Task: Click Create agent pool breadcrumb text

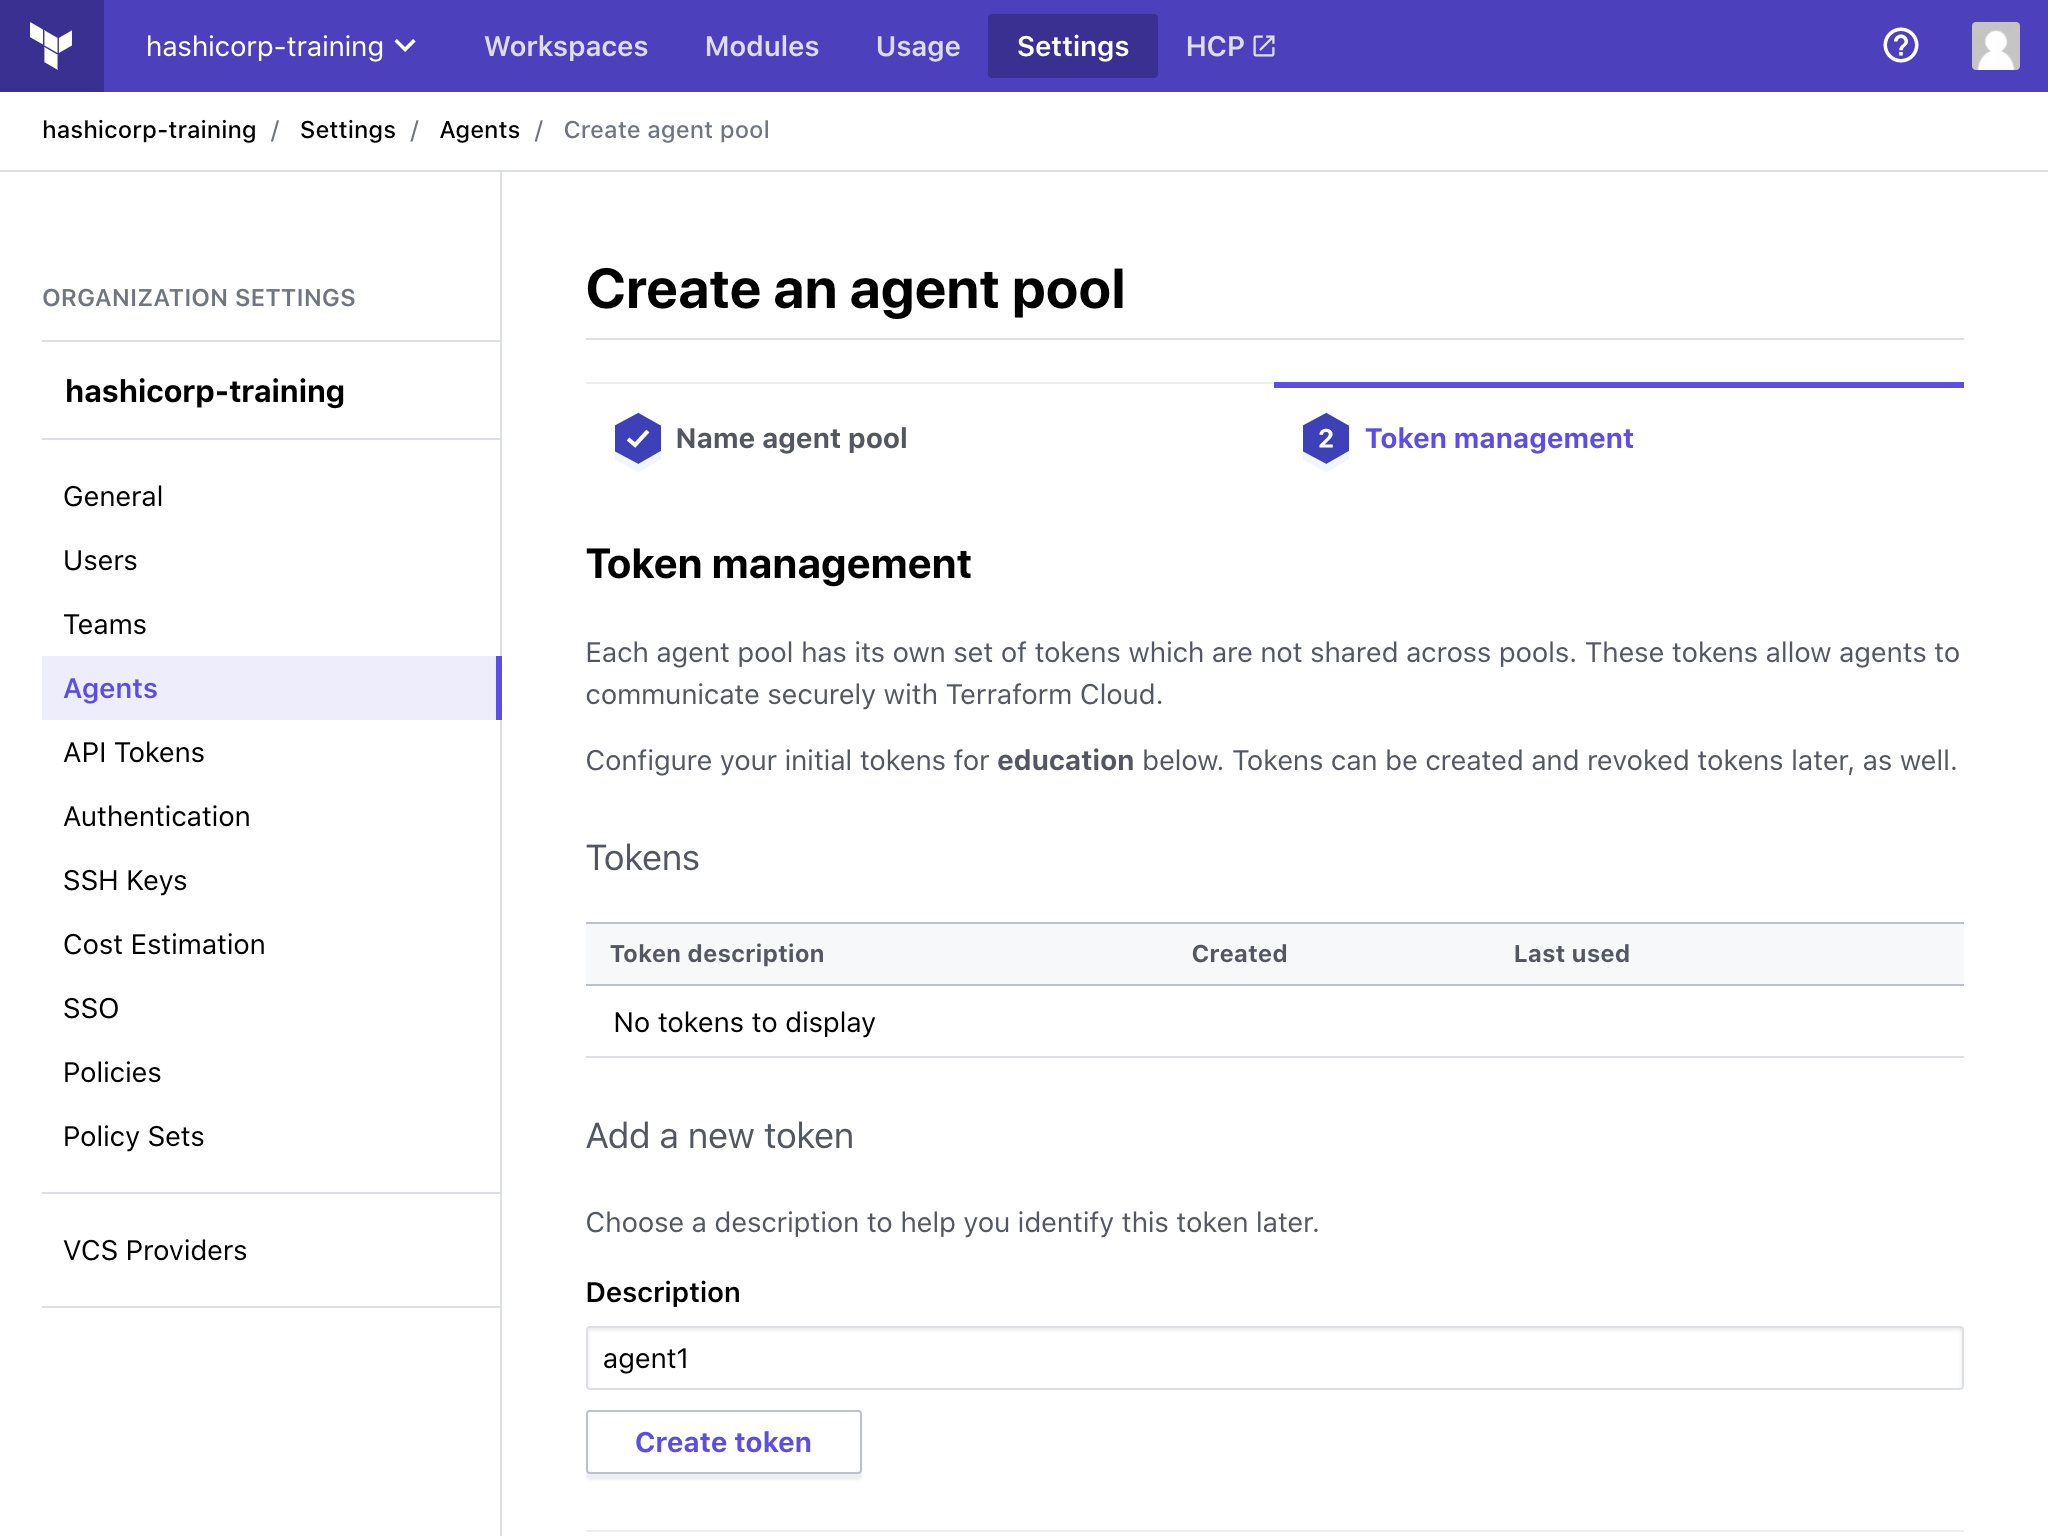Action: [666, 130]
